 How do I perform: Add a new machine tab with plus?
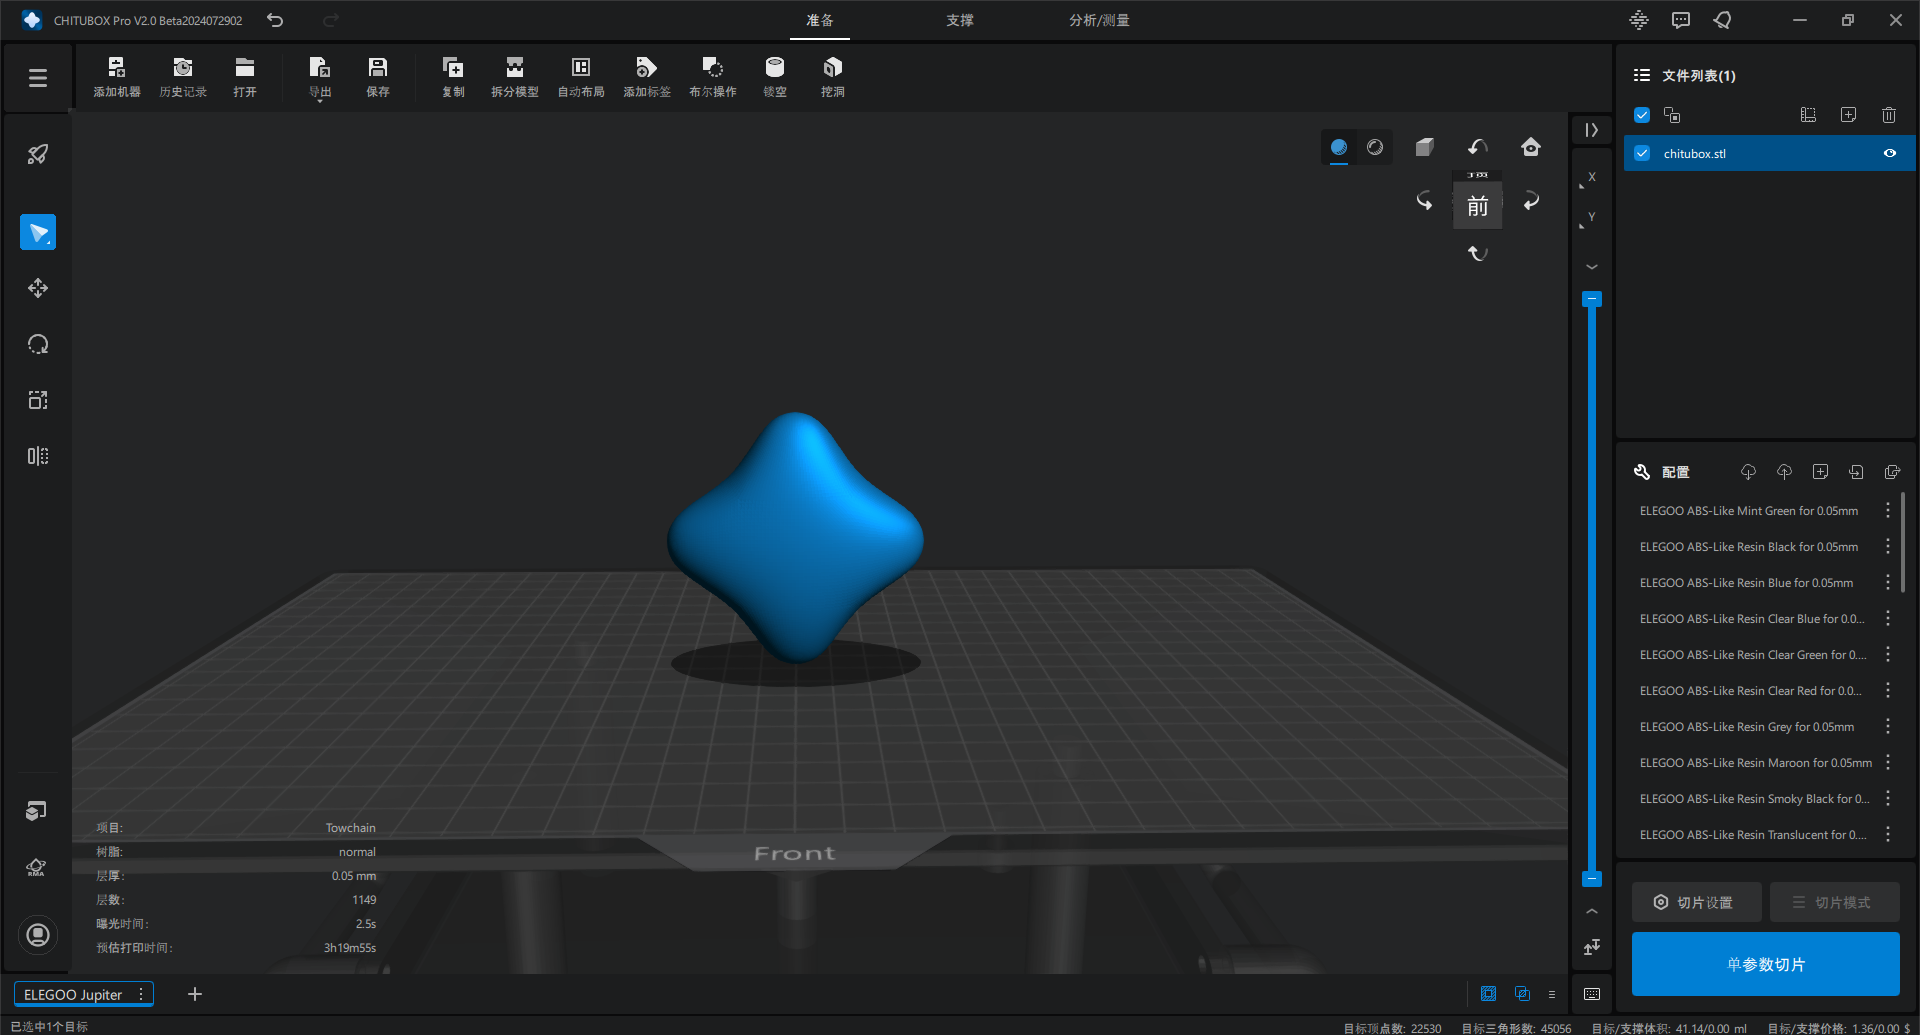pyautogui.click(x=195, y=994)
